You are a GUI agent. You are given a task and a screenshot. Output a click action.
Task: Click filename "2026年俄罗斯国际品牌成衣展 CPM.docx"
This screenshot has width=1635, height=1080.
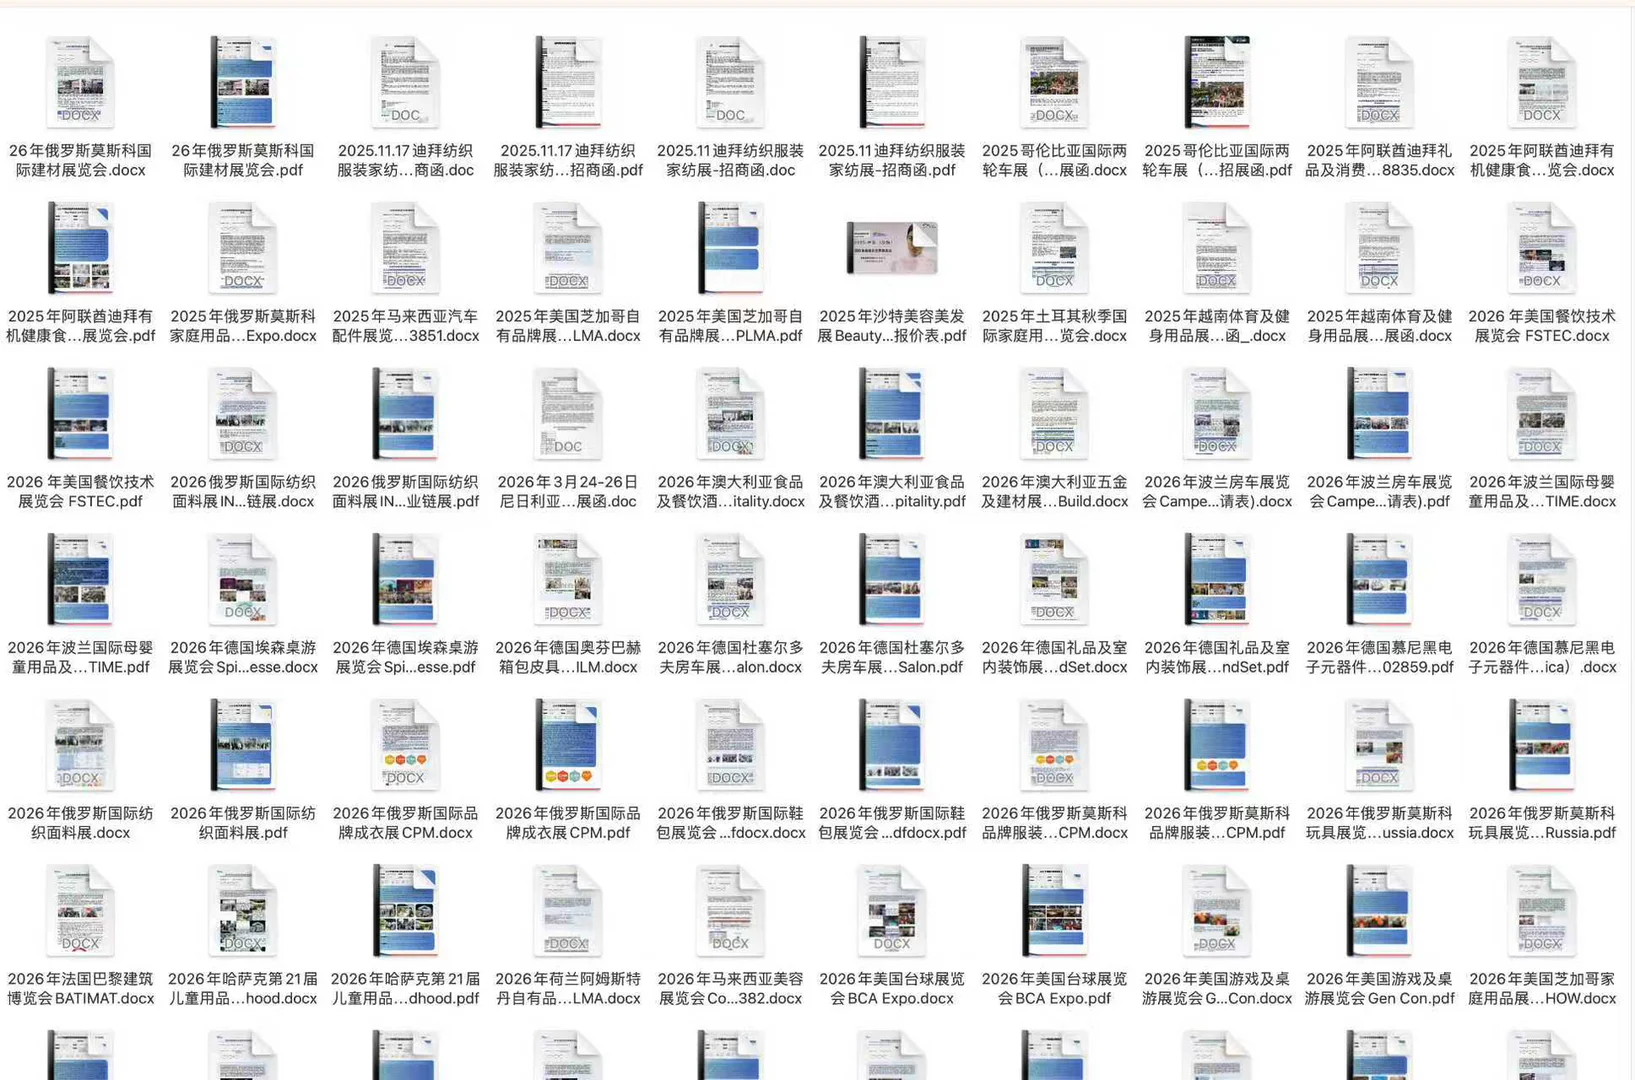405,823
